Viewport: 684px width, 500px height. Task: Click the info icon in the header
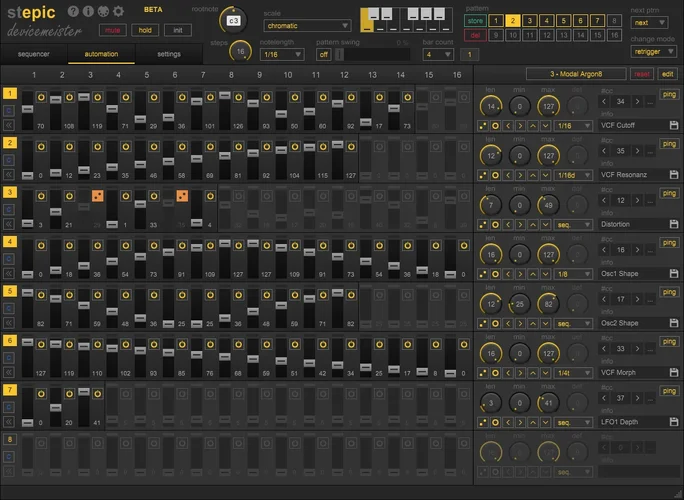click(88, 11)
